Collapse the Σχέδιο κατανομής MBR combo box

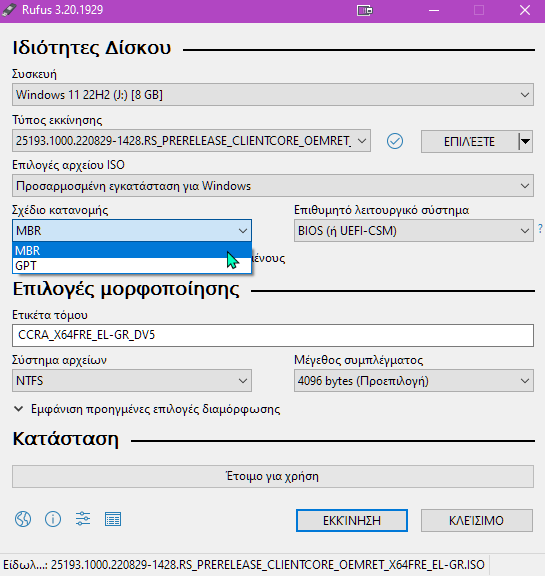[132, 231]
